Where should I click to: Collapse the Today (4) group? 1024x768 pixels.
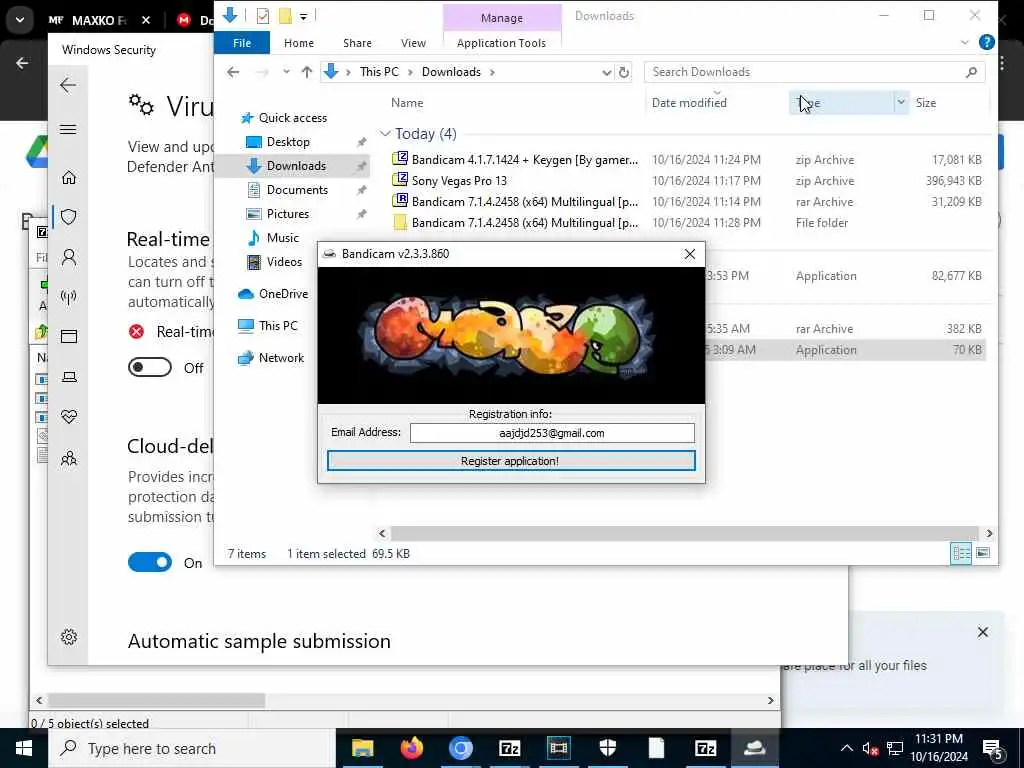pyautogui.click(x=385, y=134)
